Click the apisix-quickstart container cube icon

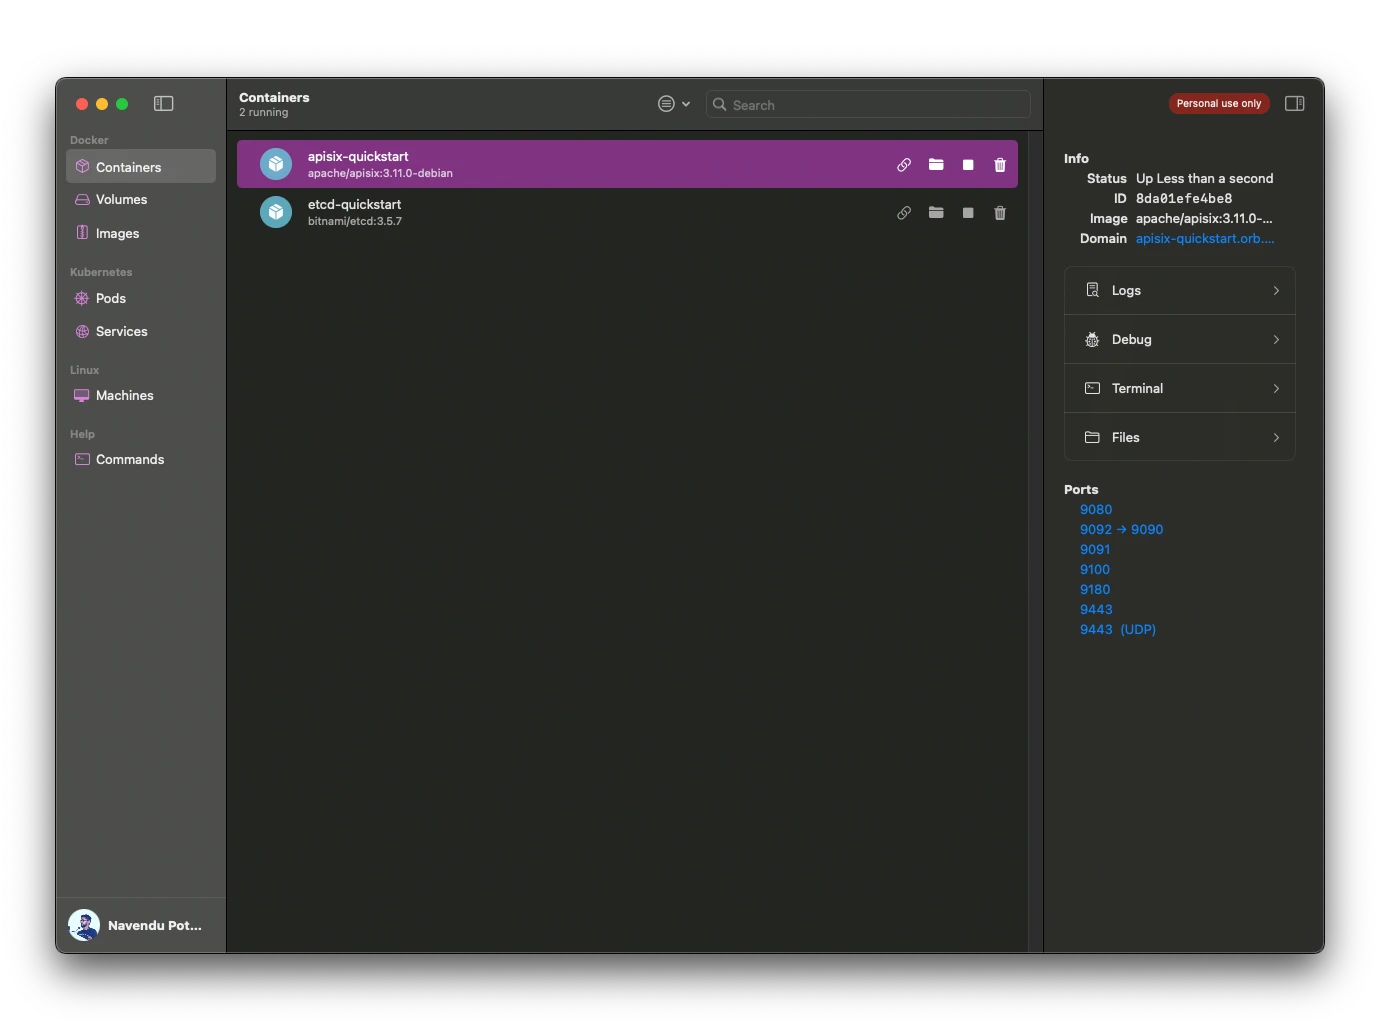click(276, 164)
